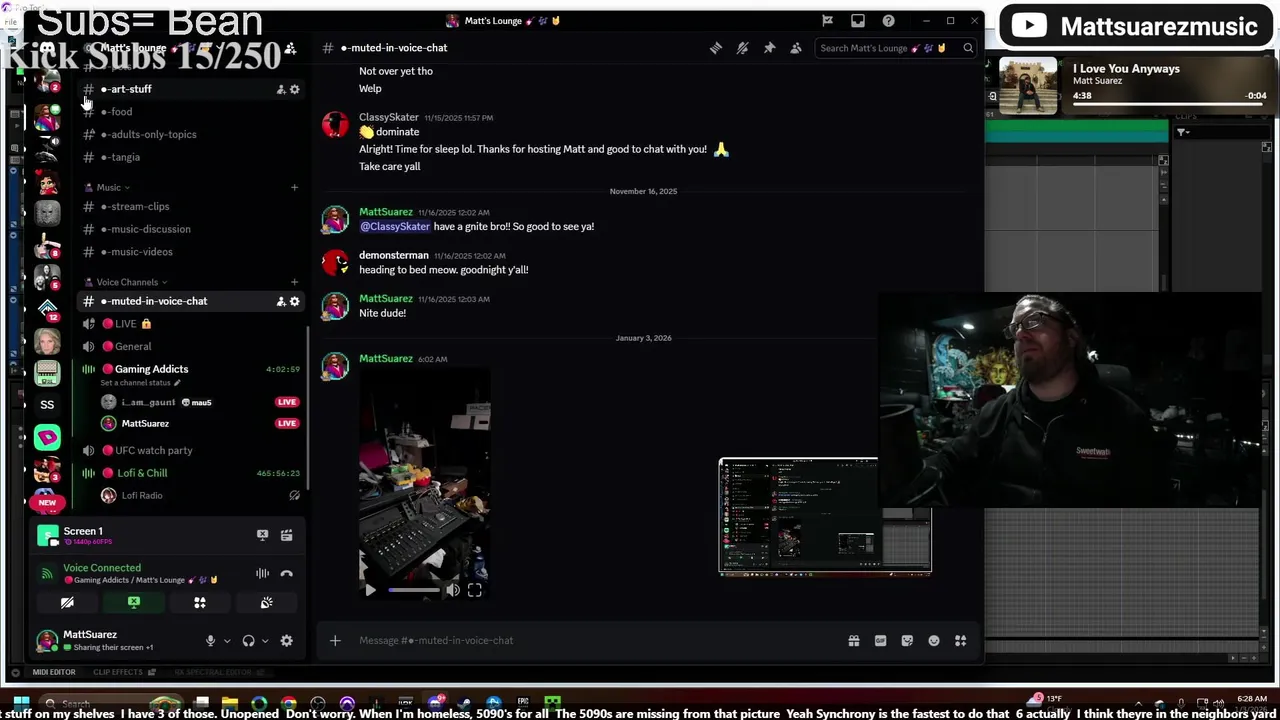The image size is (1280, 720).
Task: Turn on camera button in voice panel
Action: click(x=67, y=602)
